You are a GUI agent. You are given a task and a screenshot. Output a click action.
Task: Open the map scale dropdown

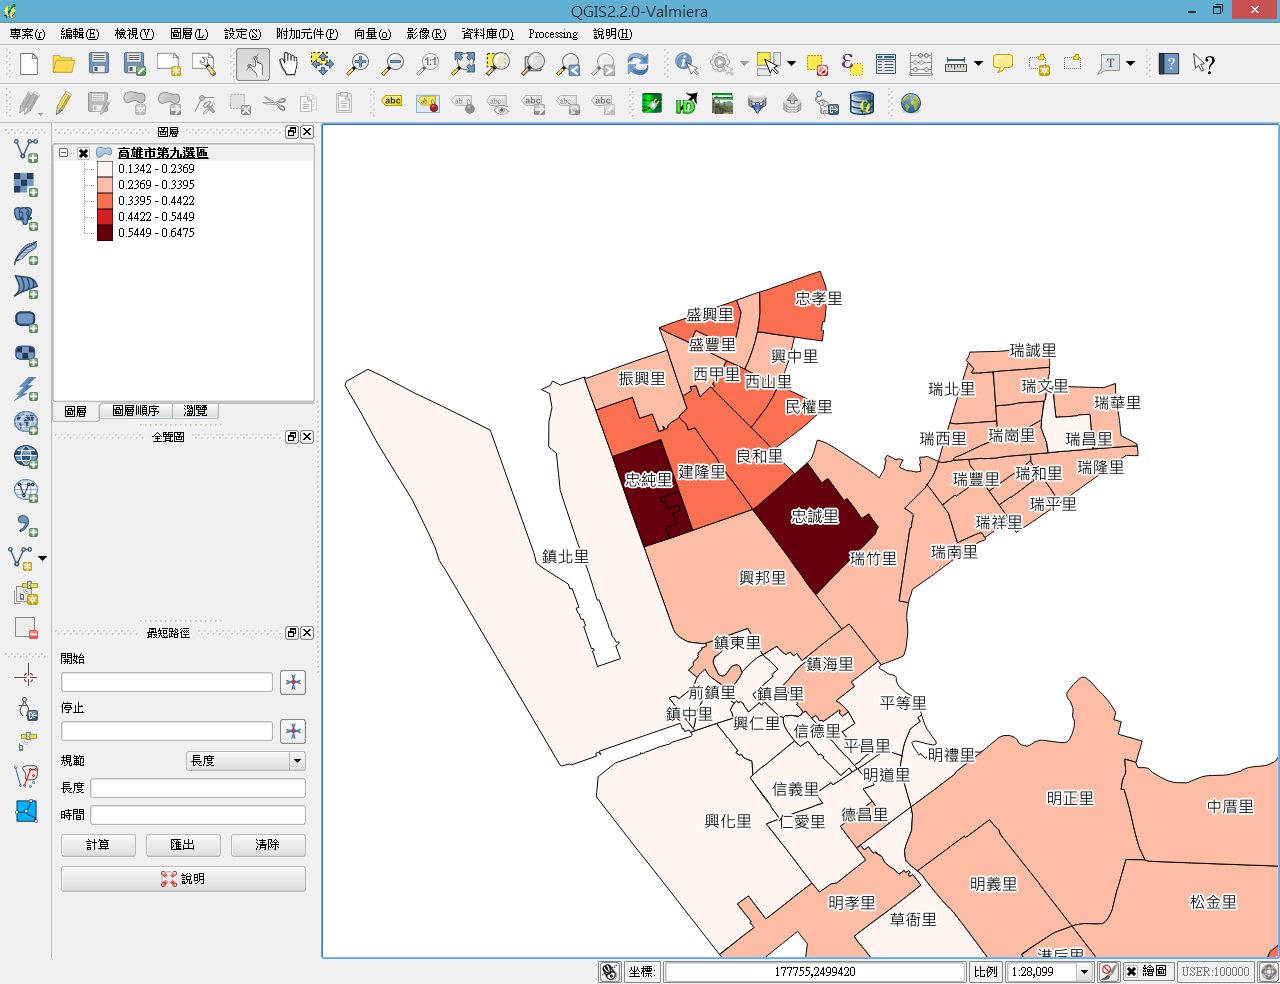pyautogui.click(x=1084, y=971)
